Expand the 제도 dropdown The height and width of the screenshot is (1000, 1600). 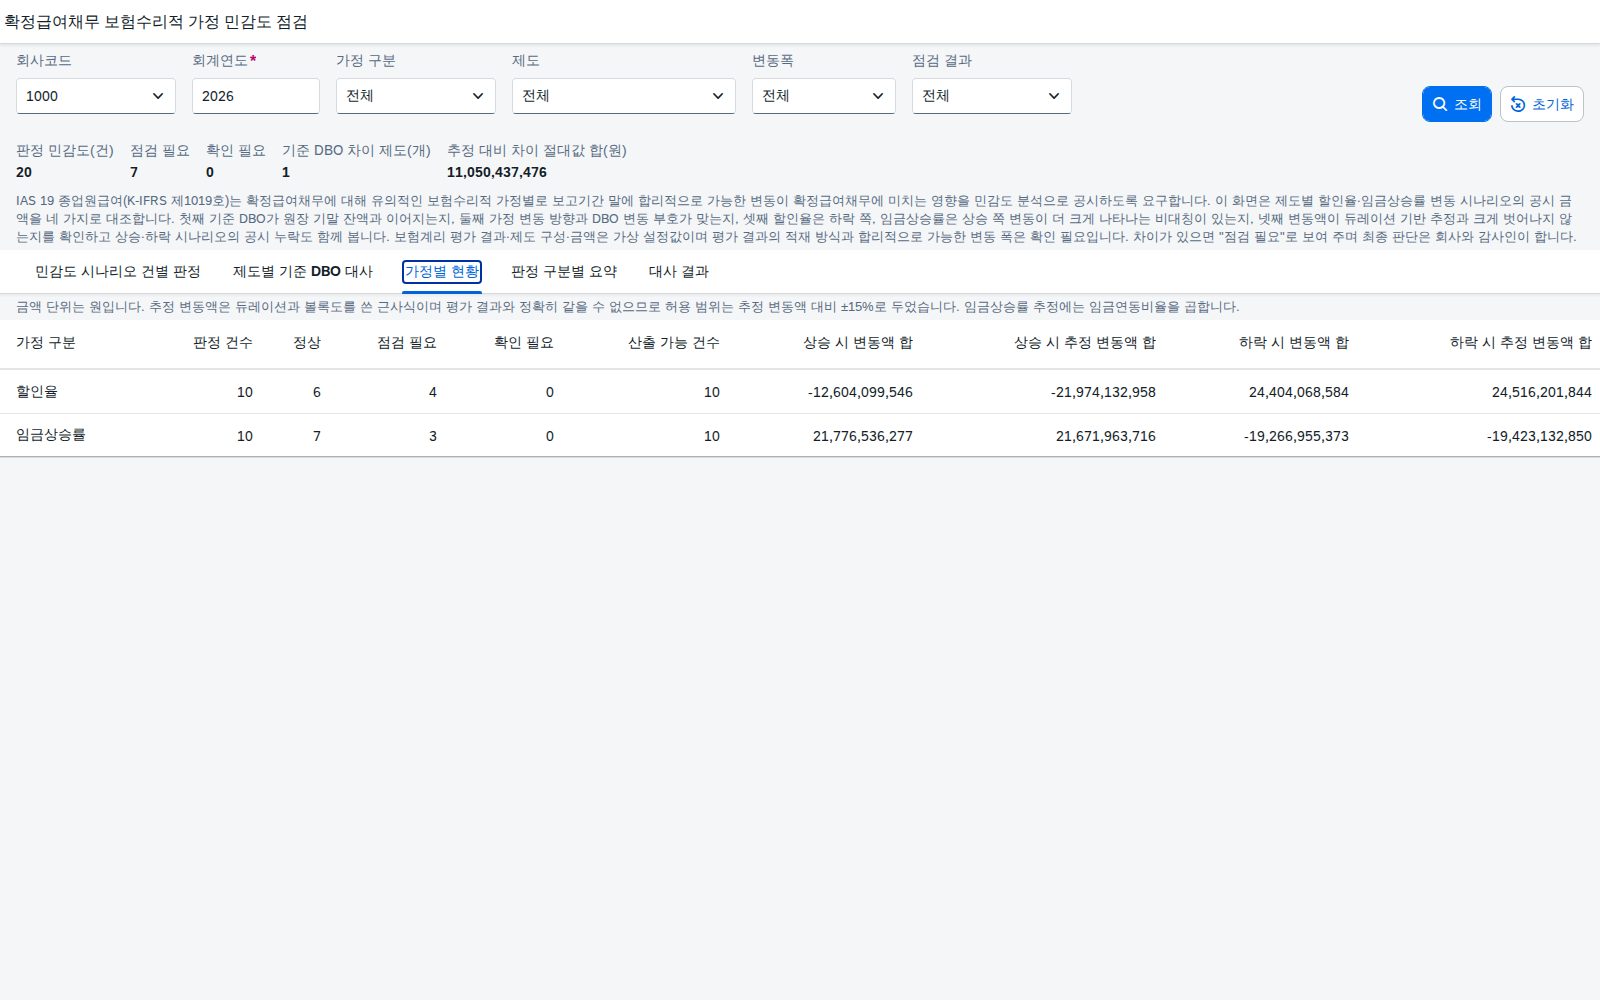pyautogui.click(x=624, y=96)
